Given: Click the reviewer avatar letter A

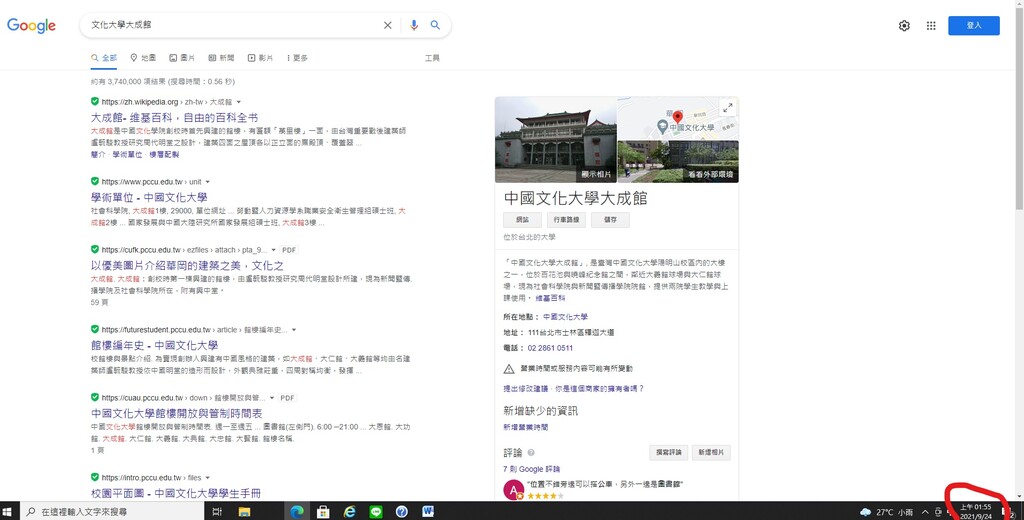Looking at the screenshot, I should coord(513,490).
